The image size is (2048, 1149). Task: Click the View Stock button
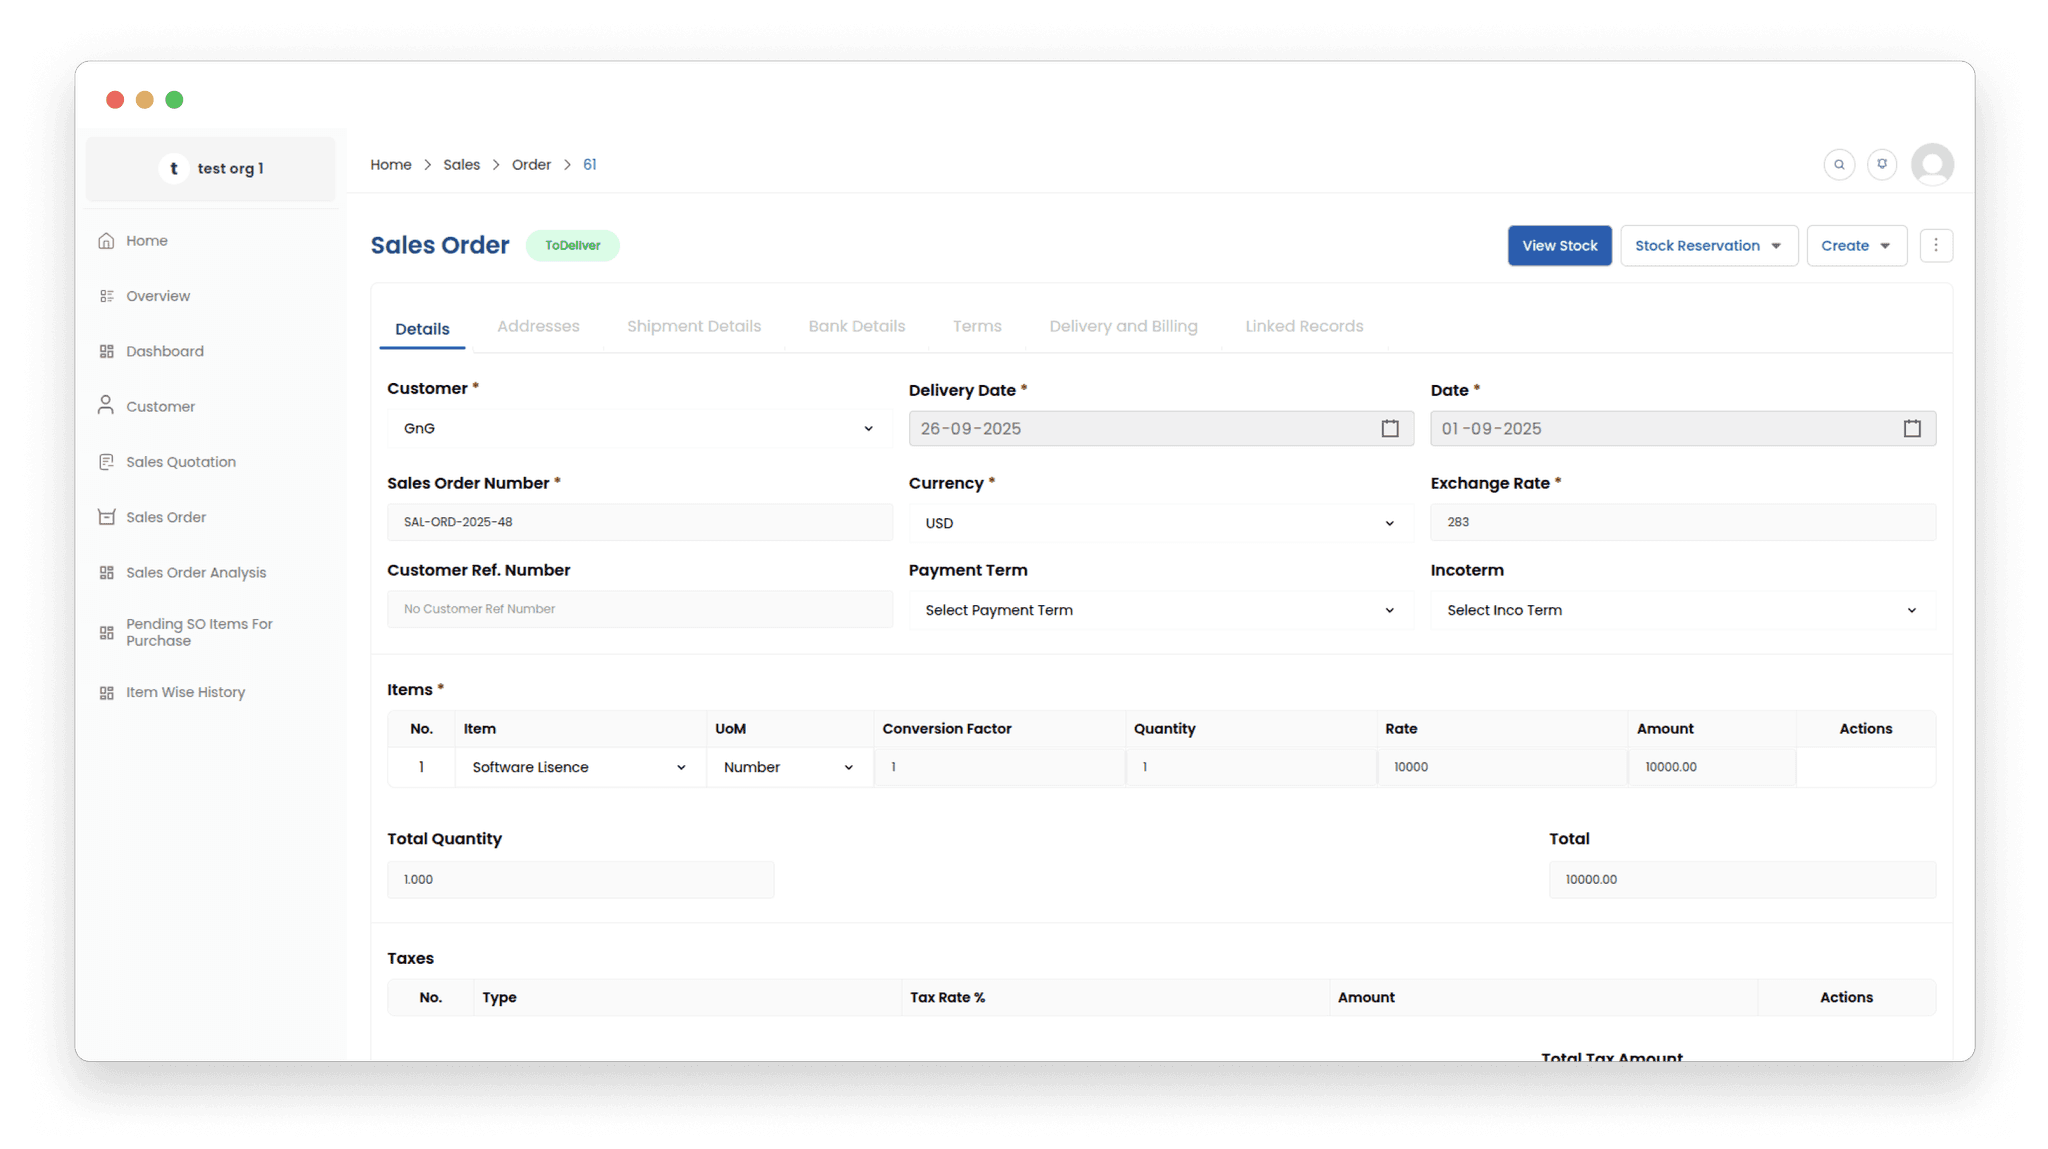click(1559, 246)
